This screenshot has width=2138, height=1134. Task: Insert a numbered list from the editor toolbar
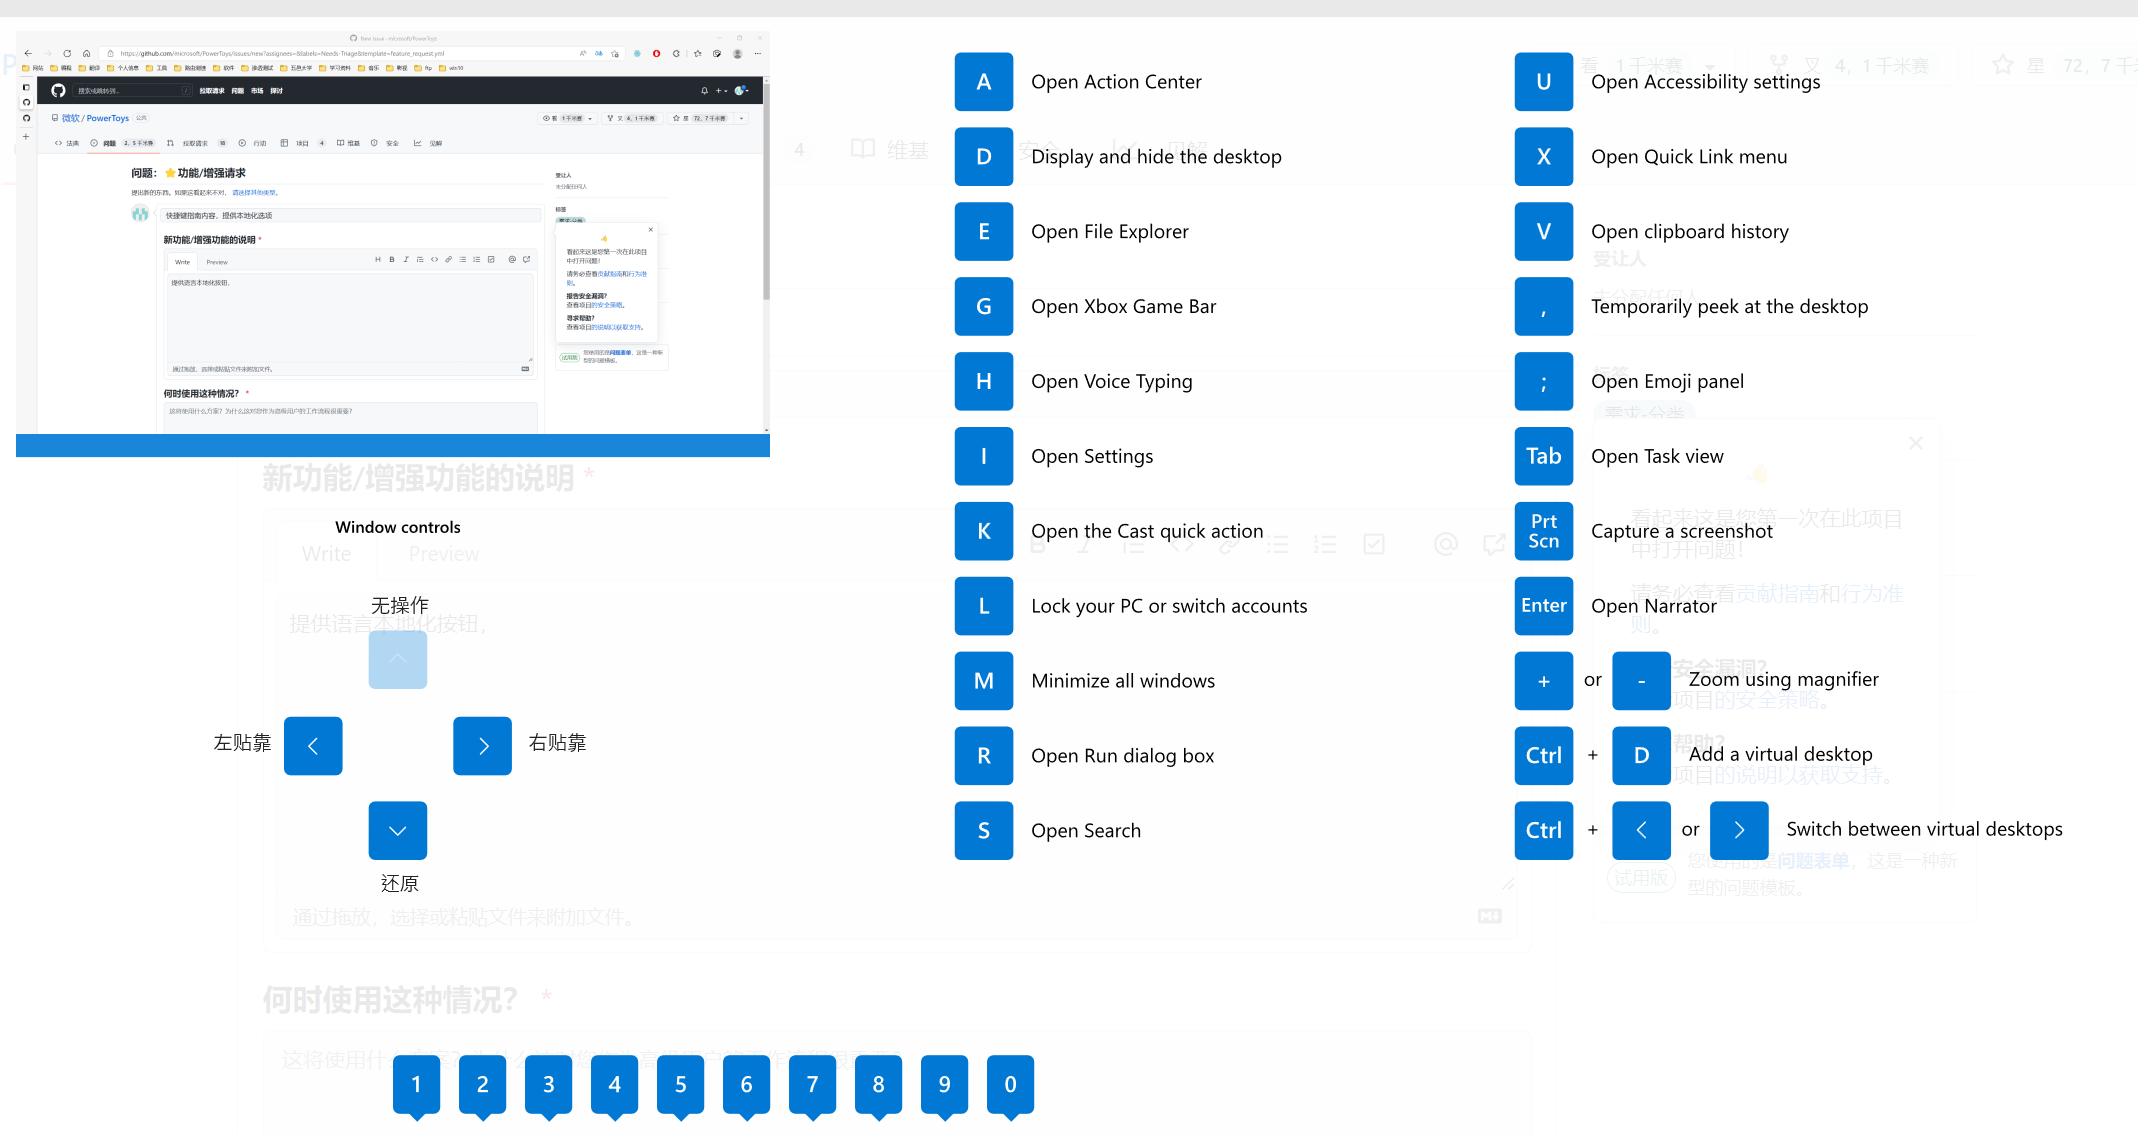477,259
